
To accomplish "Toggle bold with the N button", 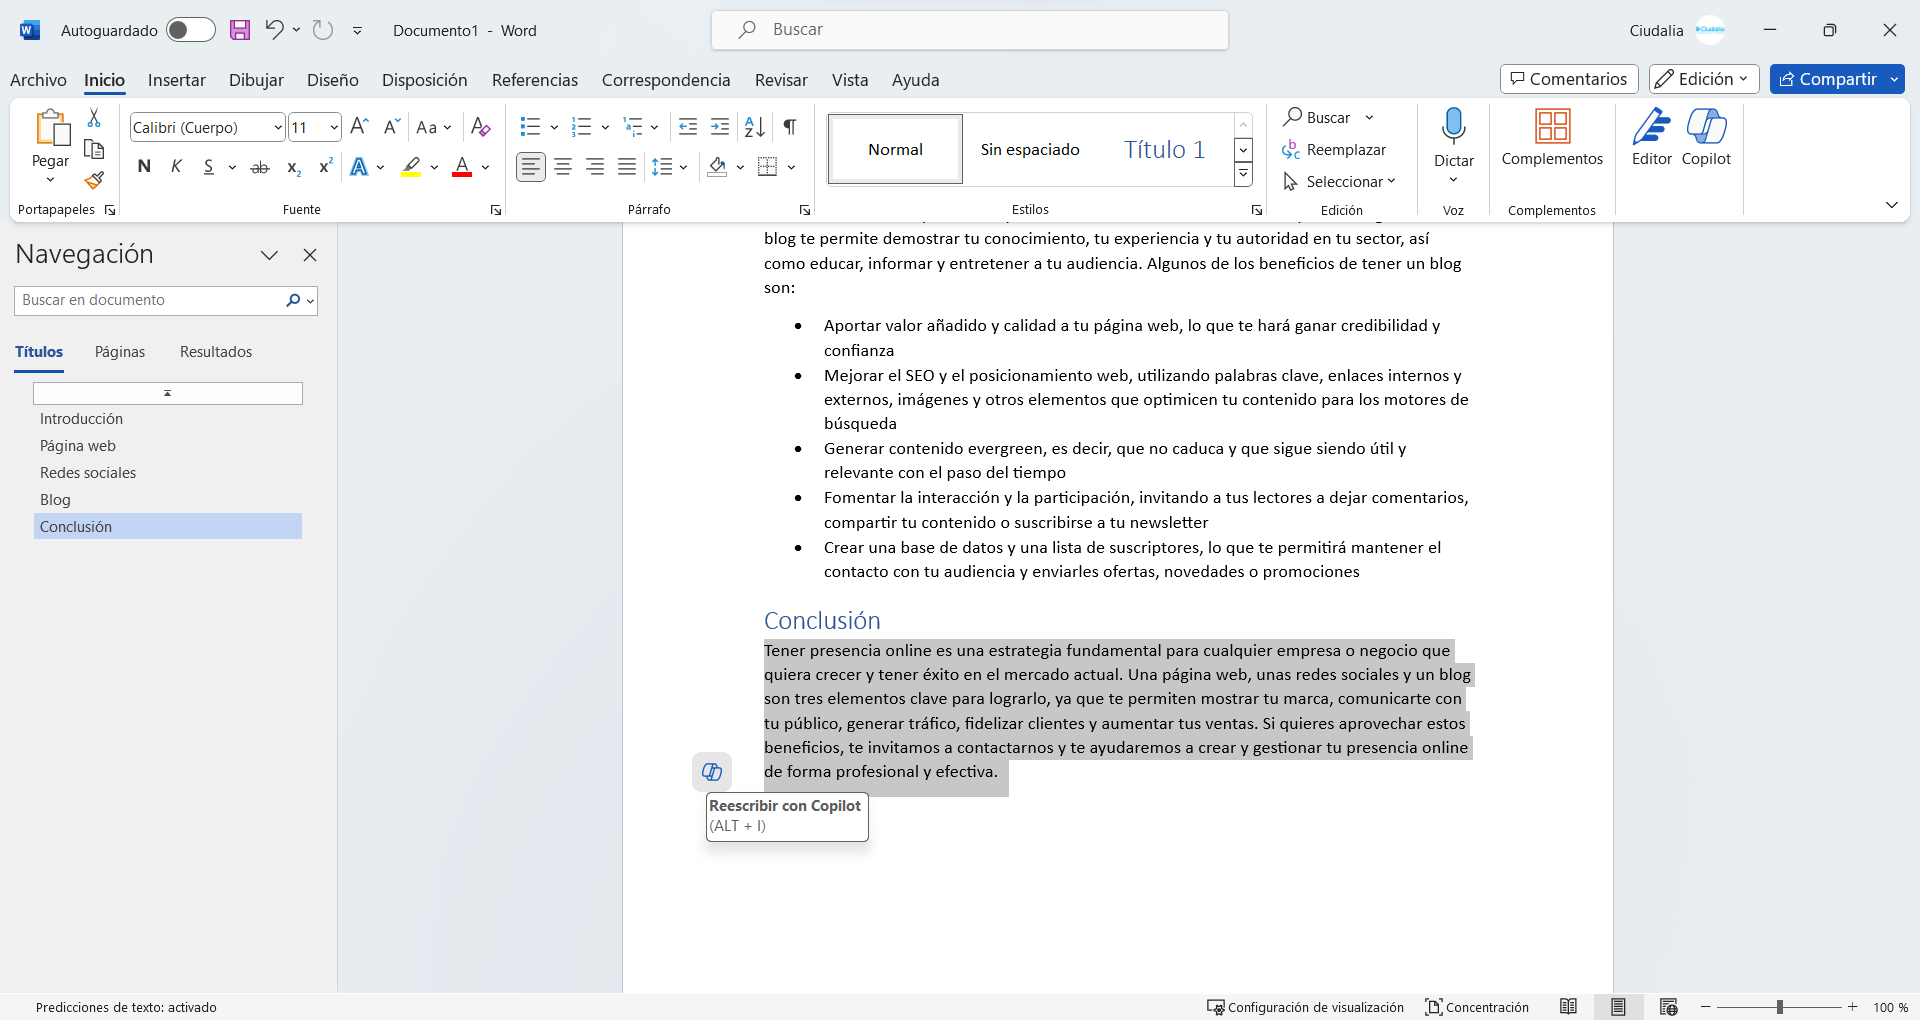I will coord(143,167).
